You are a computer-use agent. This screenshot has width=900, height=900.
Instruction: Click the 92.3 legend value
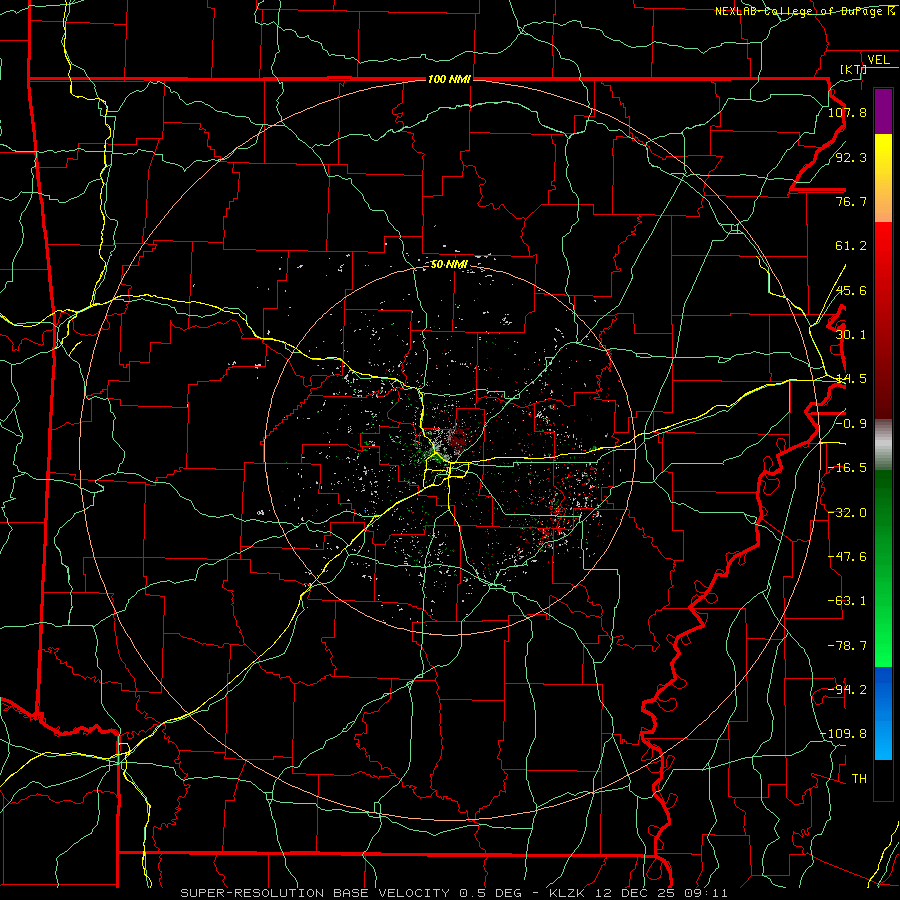coord(851,157)
